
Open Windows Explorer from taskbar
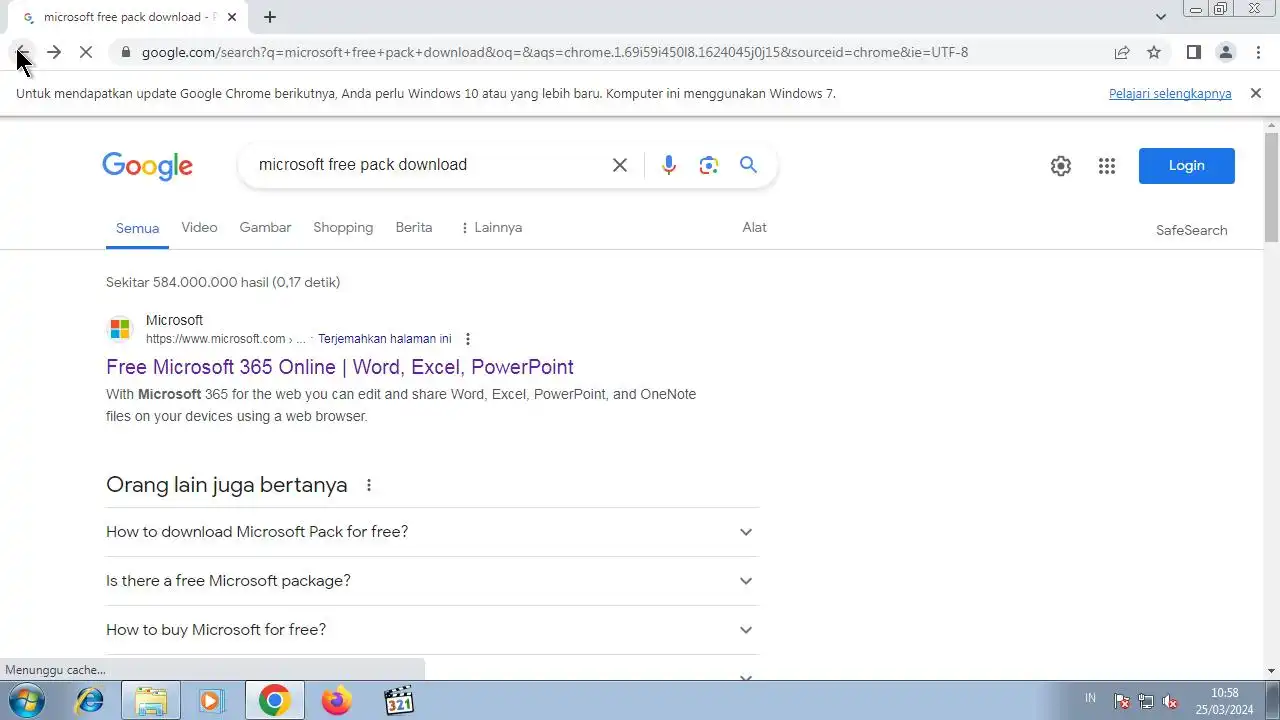151,701
